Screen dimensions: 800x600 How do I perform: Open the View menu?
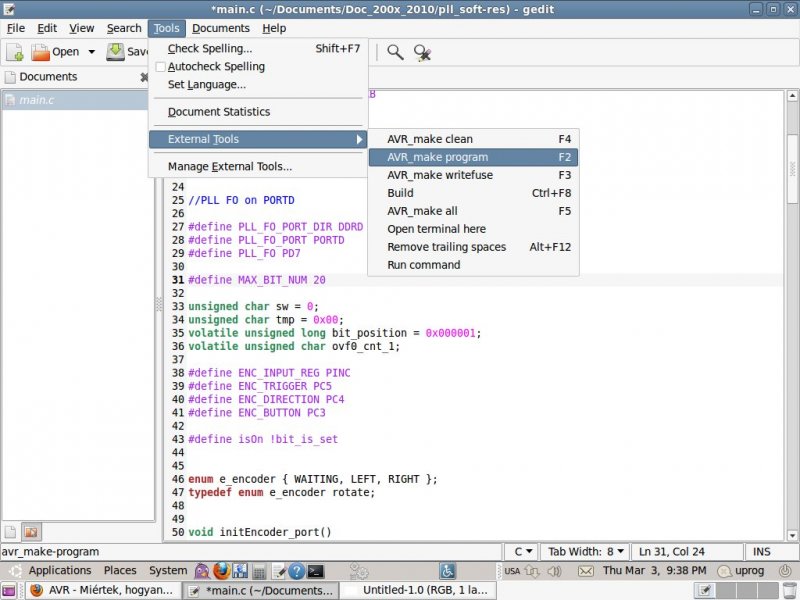[82, 28]
